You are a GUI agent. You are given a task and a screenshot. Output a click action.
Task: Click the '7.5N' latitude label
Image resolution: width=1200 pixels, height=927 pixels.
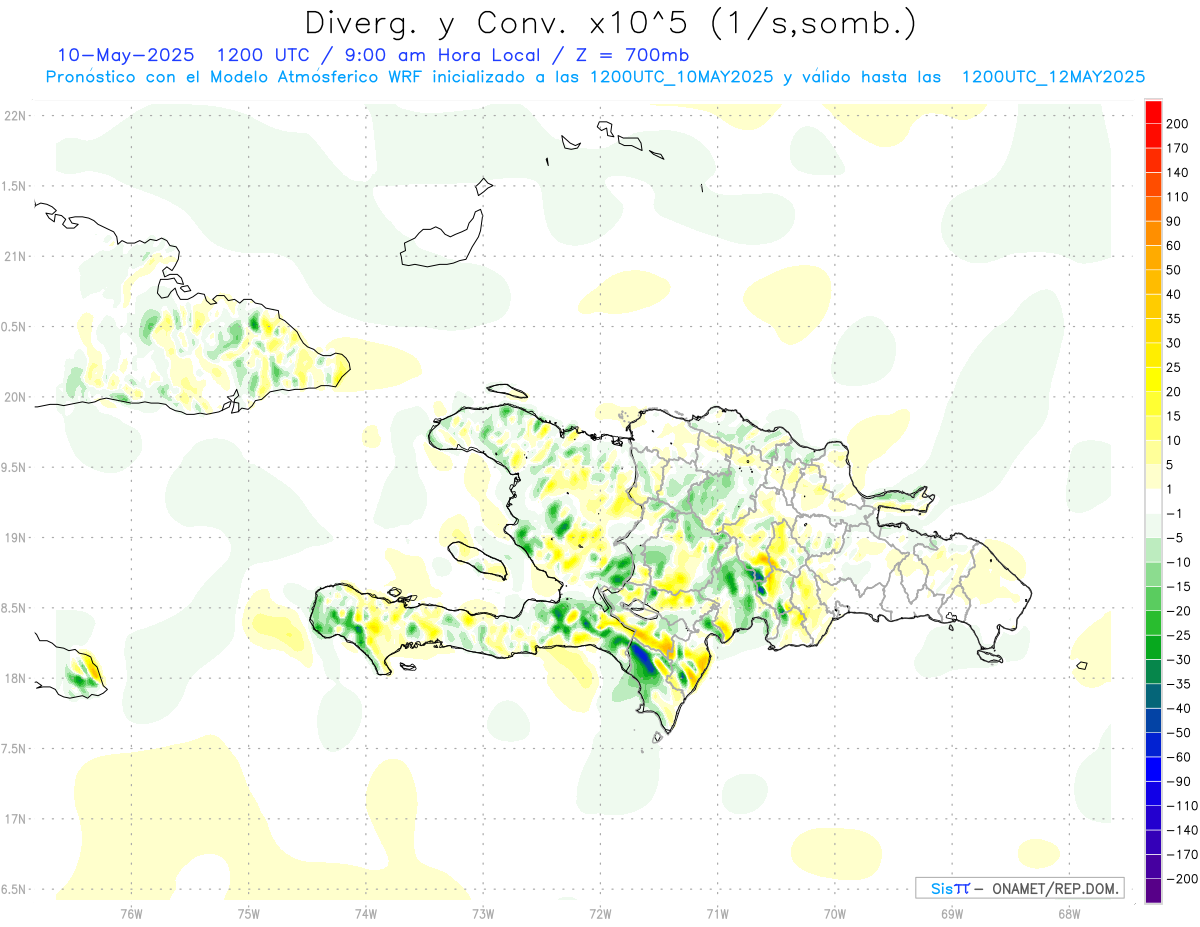click(x=15, y=749)
